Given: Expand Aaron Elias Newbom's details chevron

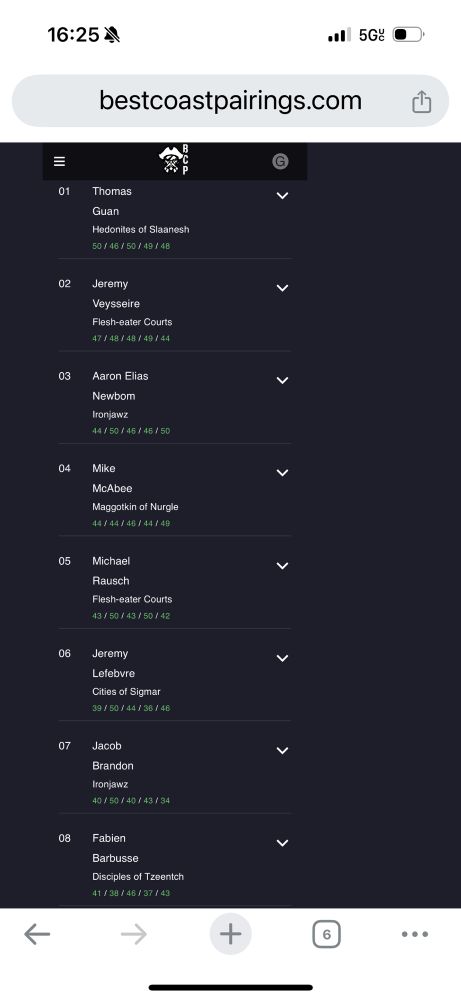Looking at the screenshot, I should click(282, 381).
